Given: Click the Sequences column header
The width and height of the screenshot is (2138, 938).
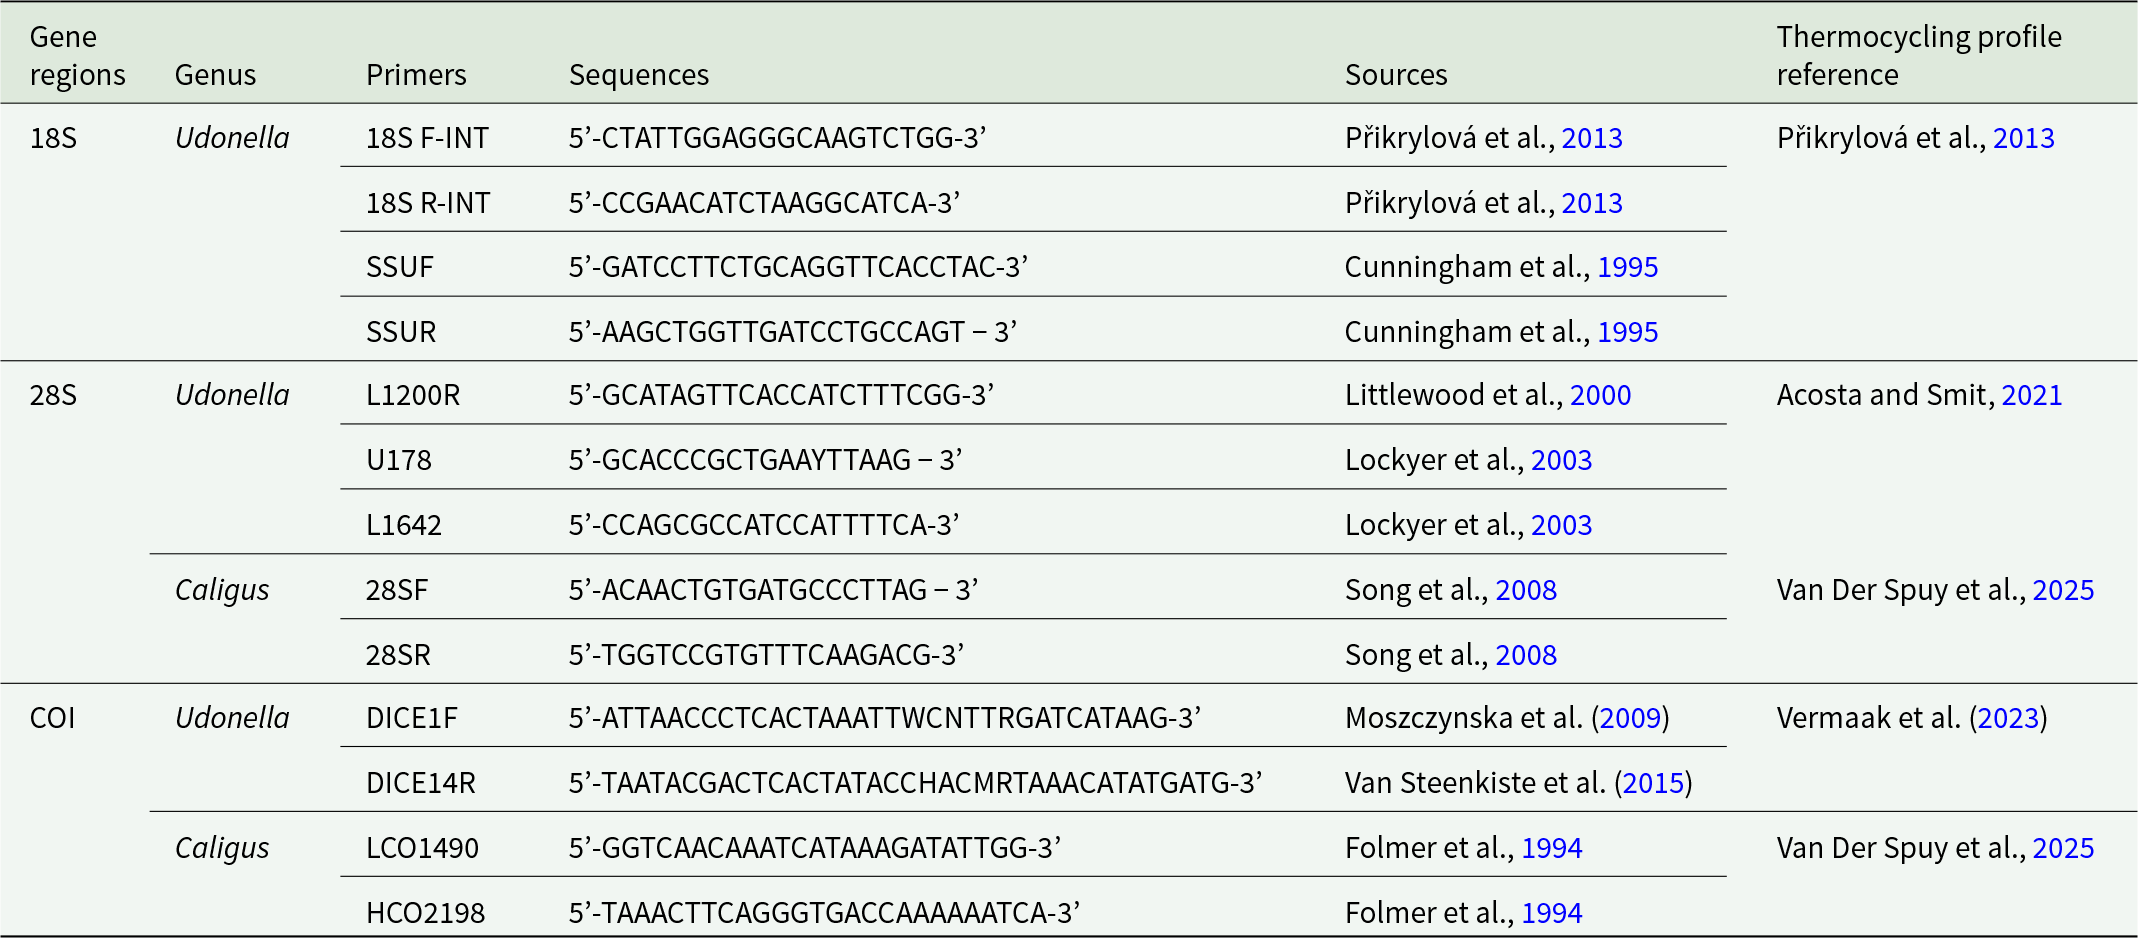Looking at the screenshot, I should [639, 75].
